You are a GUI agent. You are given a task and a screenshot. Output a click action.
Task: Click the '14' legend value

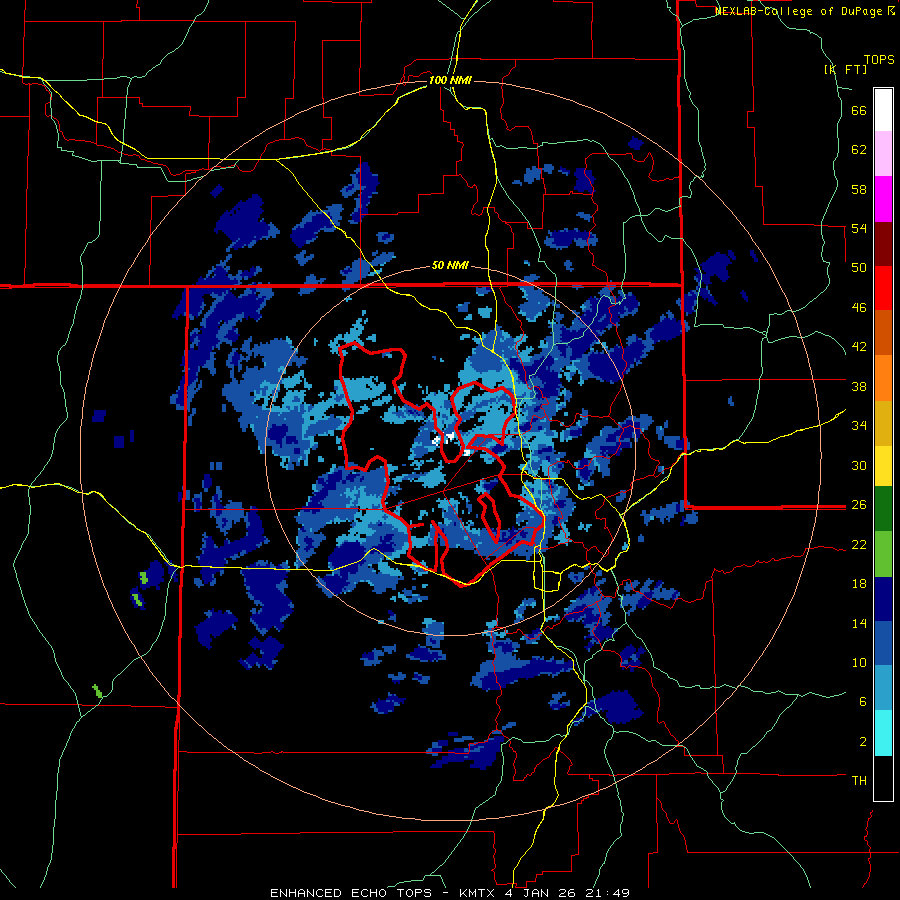coord(859,623)
